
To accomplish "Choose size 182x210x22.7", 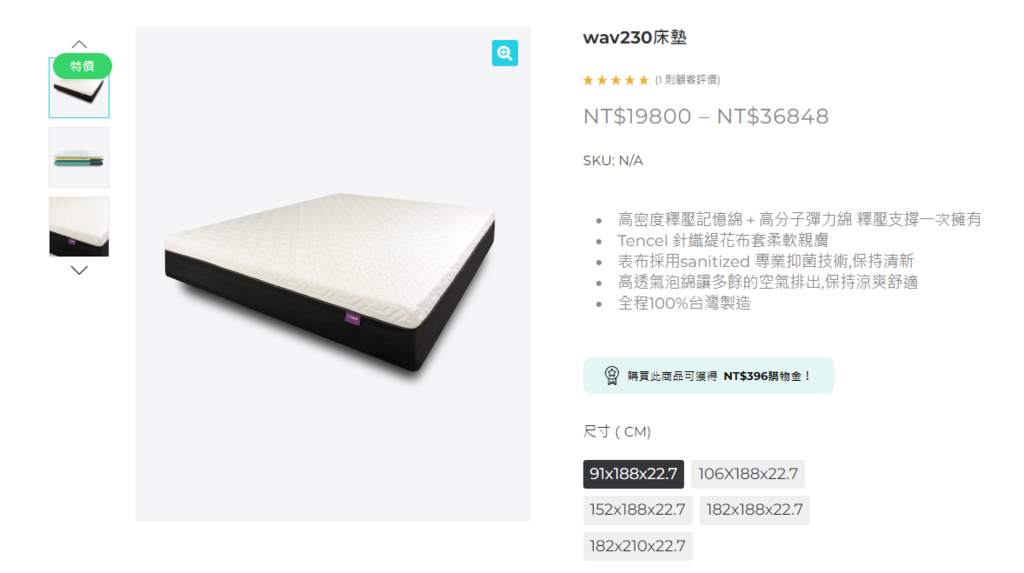I will point(637,546).
